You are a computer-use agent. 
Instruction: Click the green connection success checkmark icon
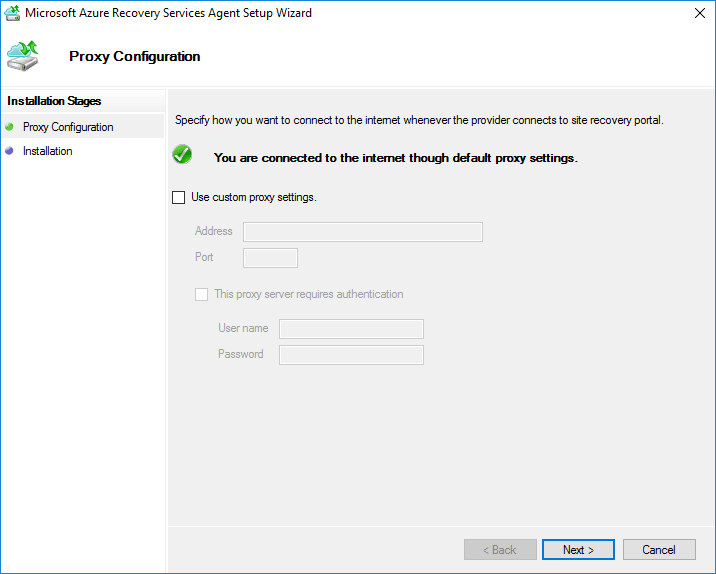[182, 155]
